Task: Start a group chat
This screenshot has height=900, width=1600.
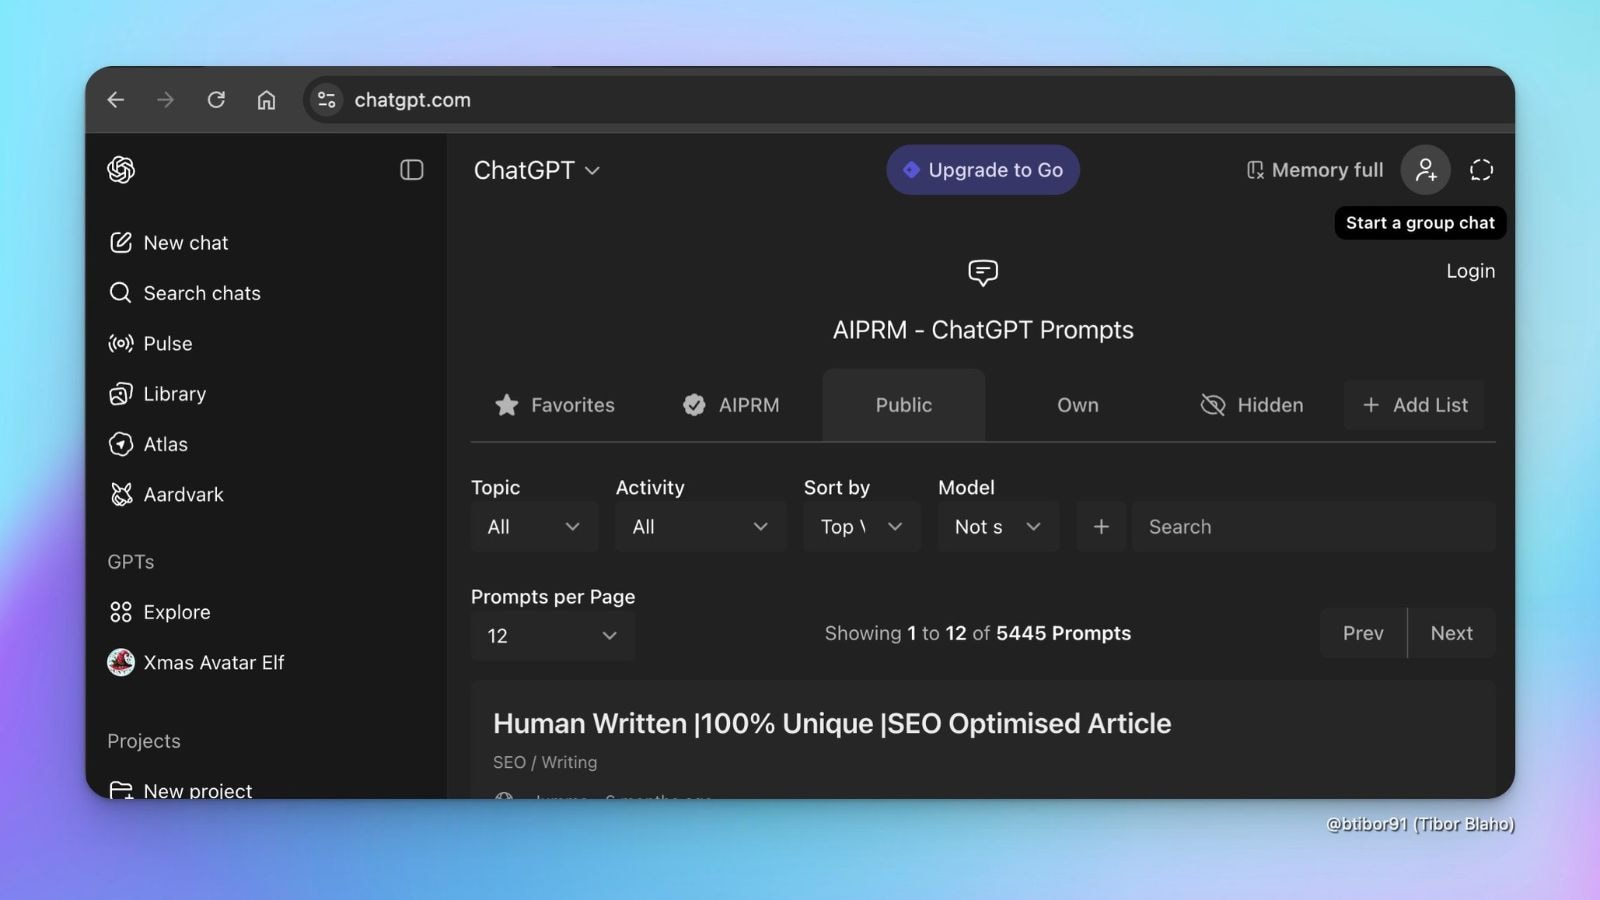Action: coord(1426,170)
